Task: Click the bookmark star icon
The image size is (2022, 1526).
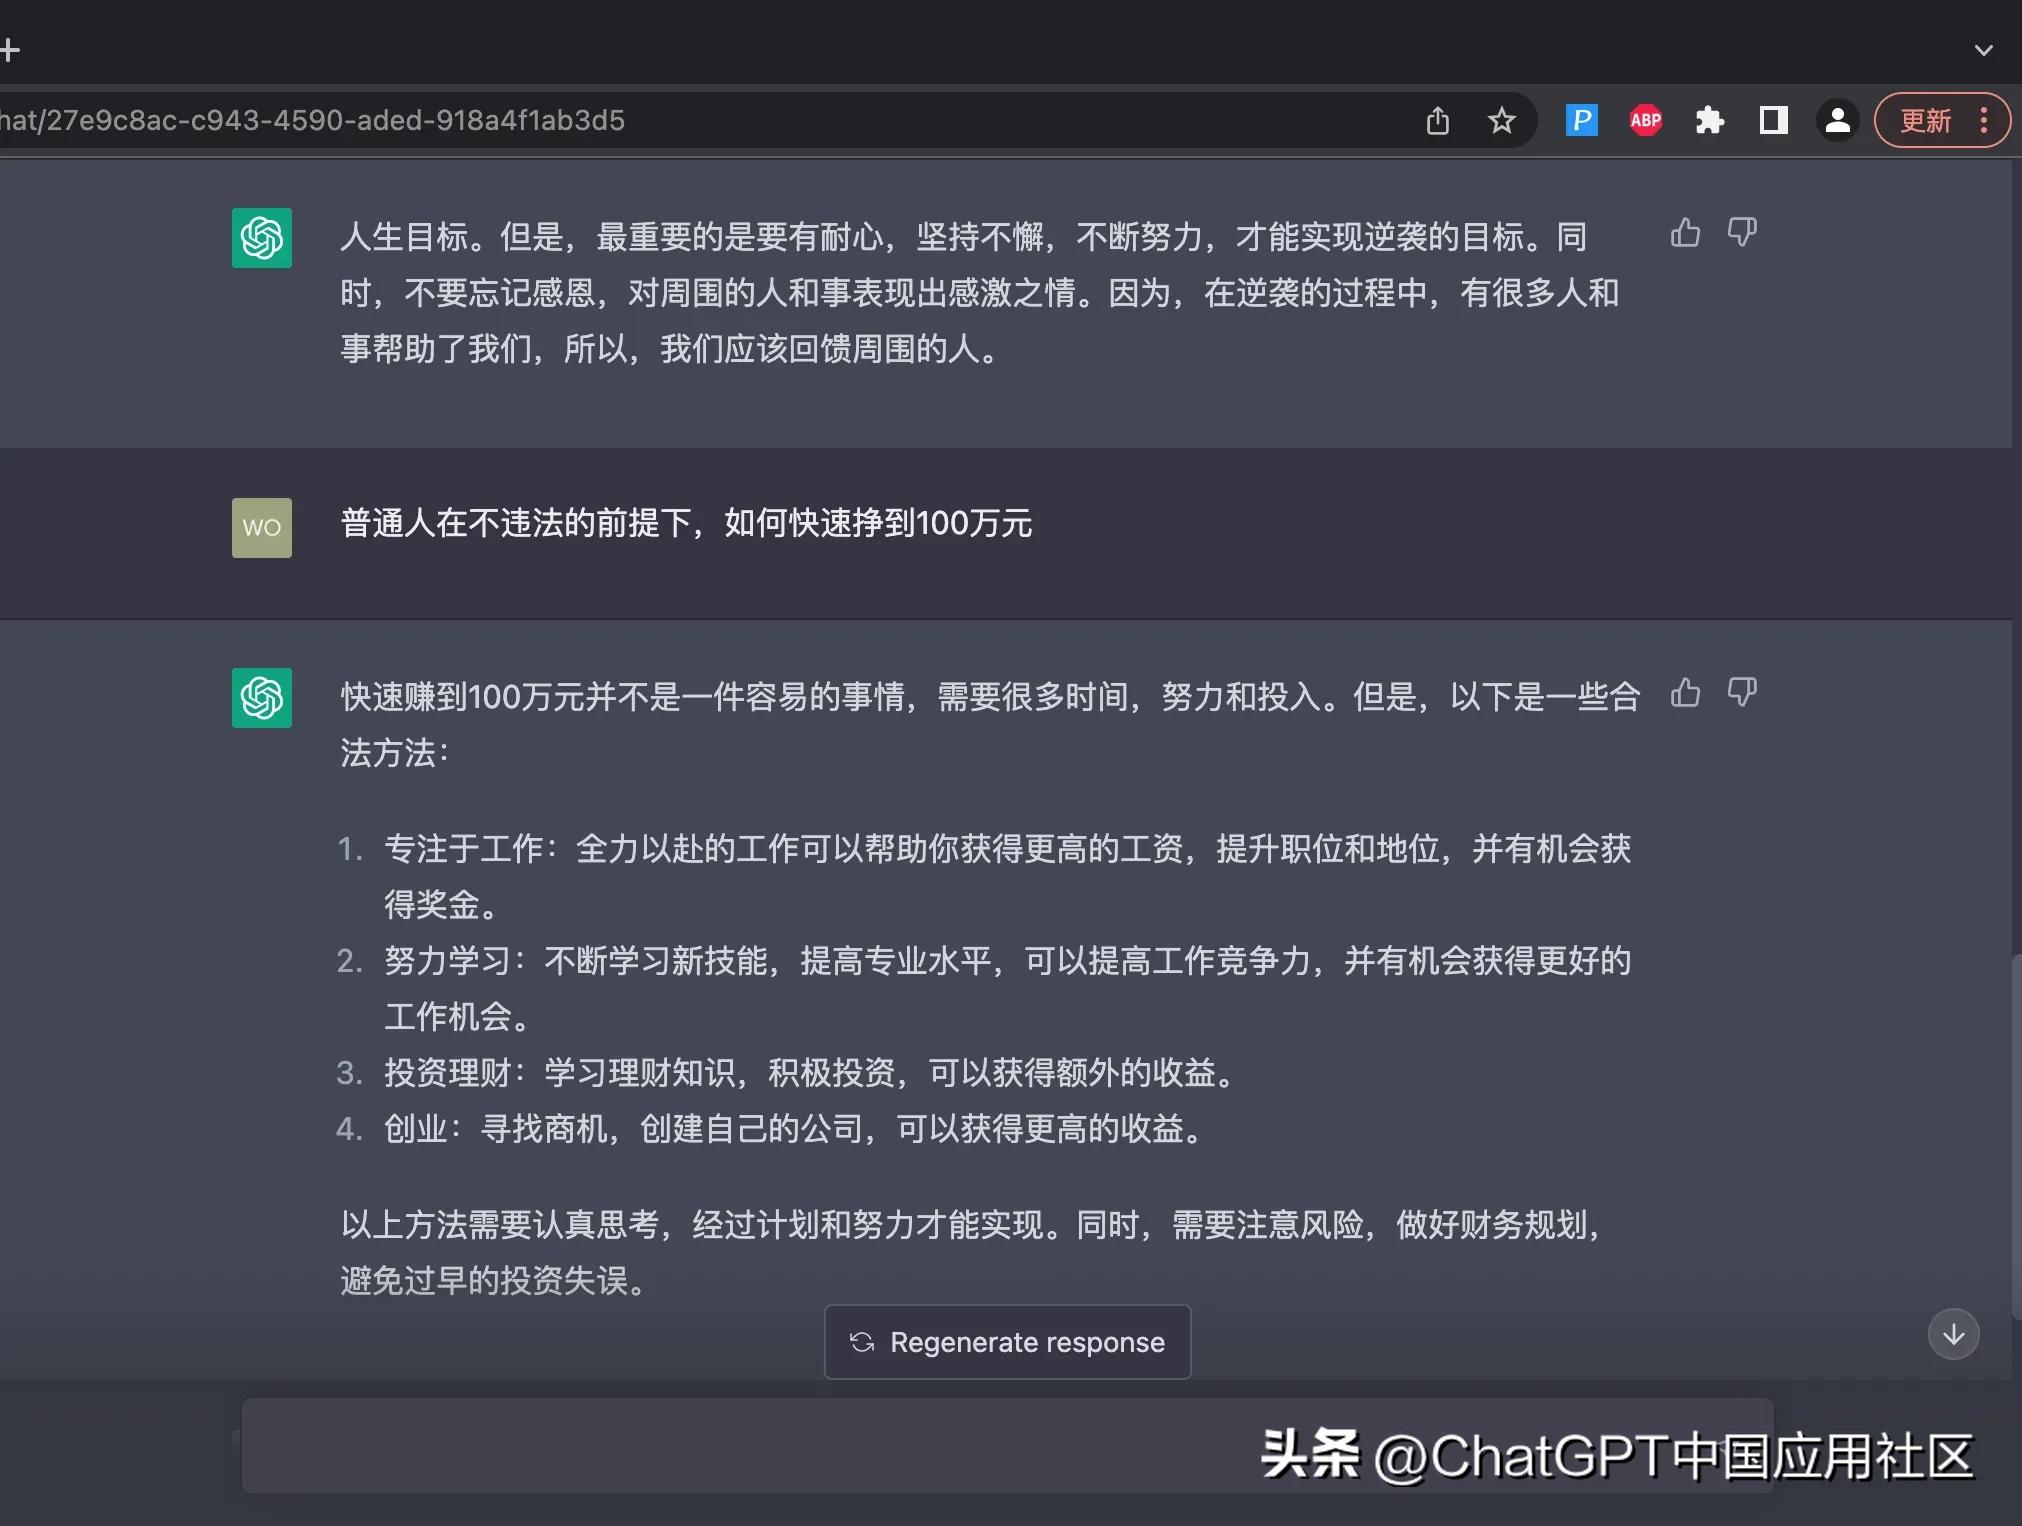Action: click(x=1502, y=120)
